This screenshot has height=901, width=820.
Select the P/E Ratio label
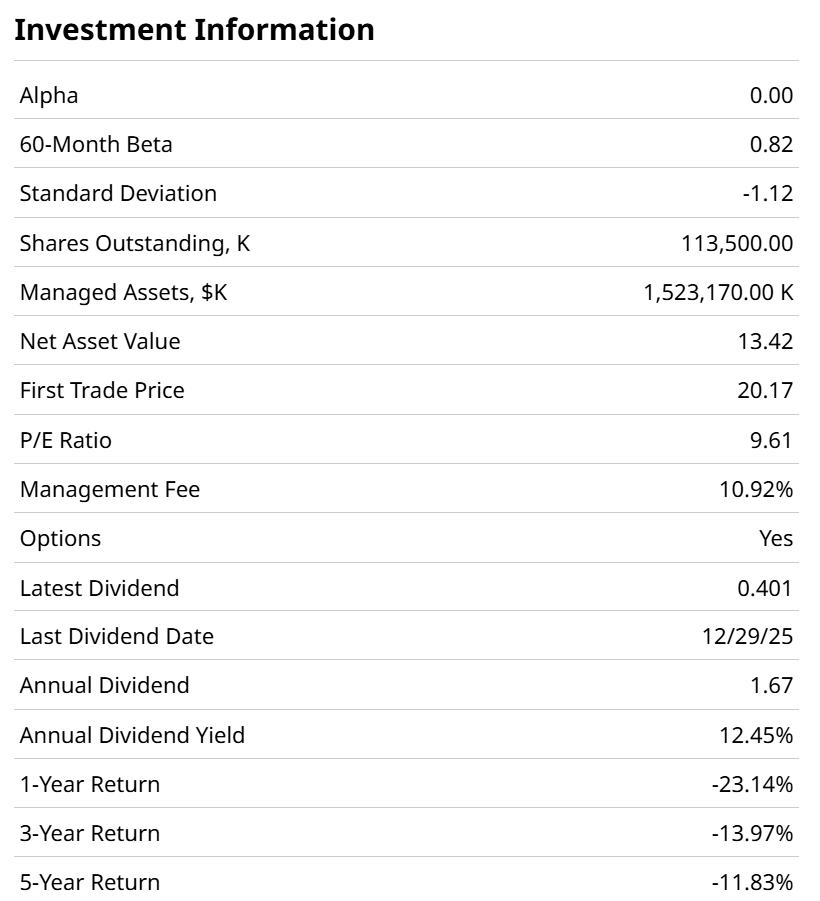[x=66, y=440]
